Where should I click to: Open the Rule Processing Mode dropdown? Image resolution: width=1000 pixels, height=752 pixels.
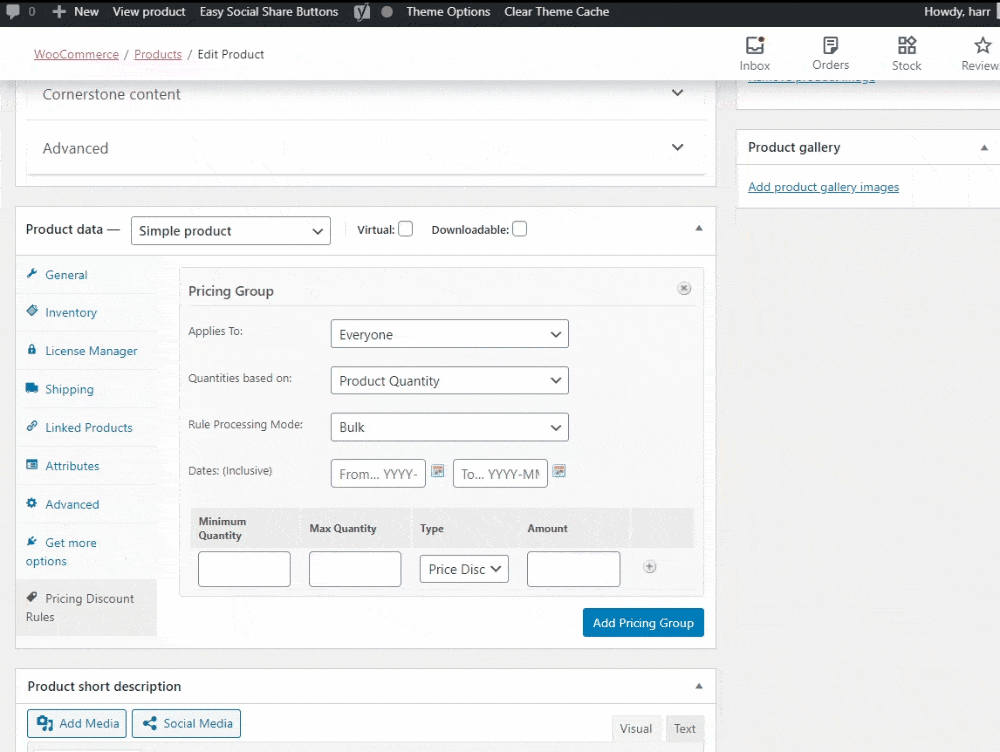point(449,427)
